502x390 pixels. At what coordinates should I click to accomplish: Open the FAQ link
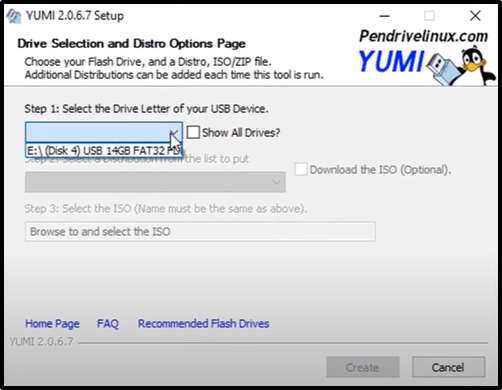click(108, 324)
